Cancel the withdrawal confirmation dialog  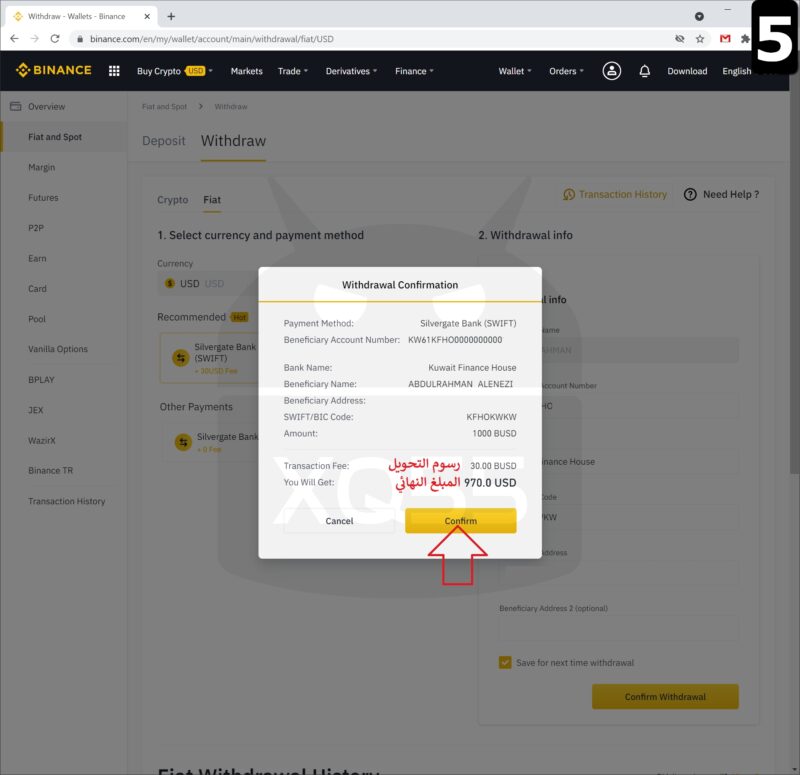(339, 521)
